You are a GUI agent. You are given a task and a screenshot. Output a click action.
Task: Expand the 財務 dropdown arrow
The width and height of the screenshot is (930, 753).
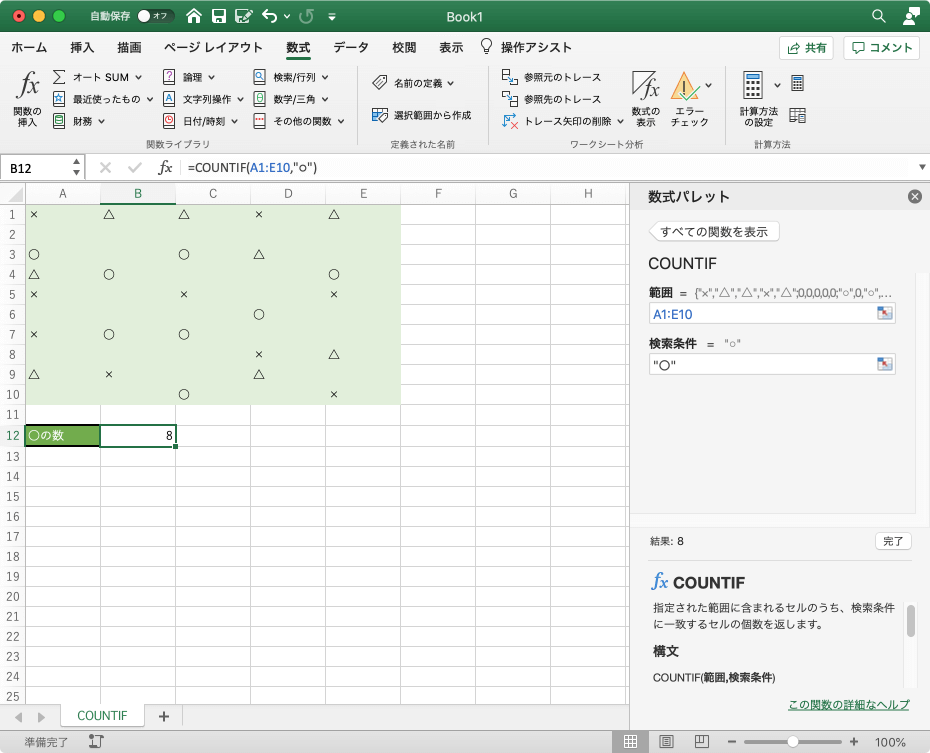click(x=101, y=121)
